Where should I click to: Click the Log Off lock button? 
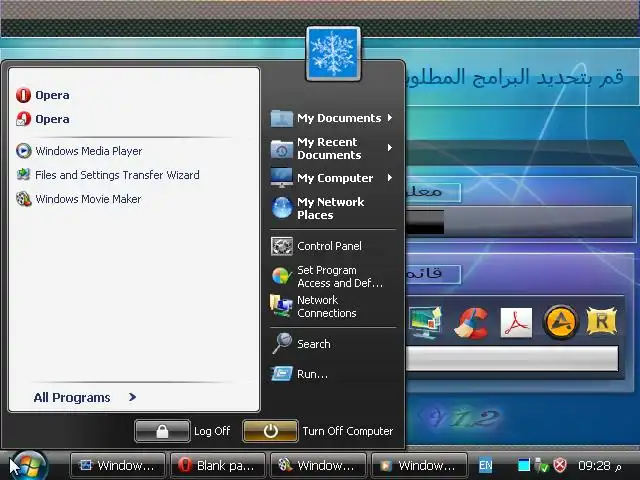[162, 431]
